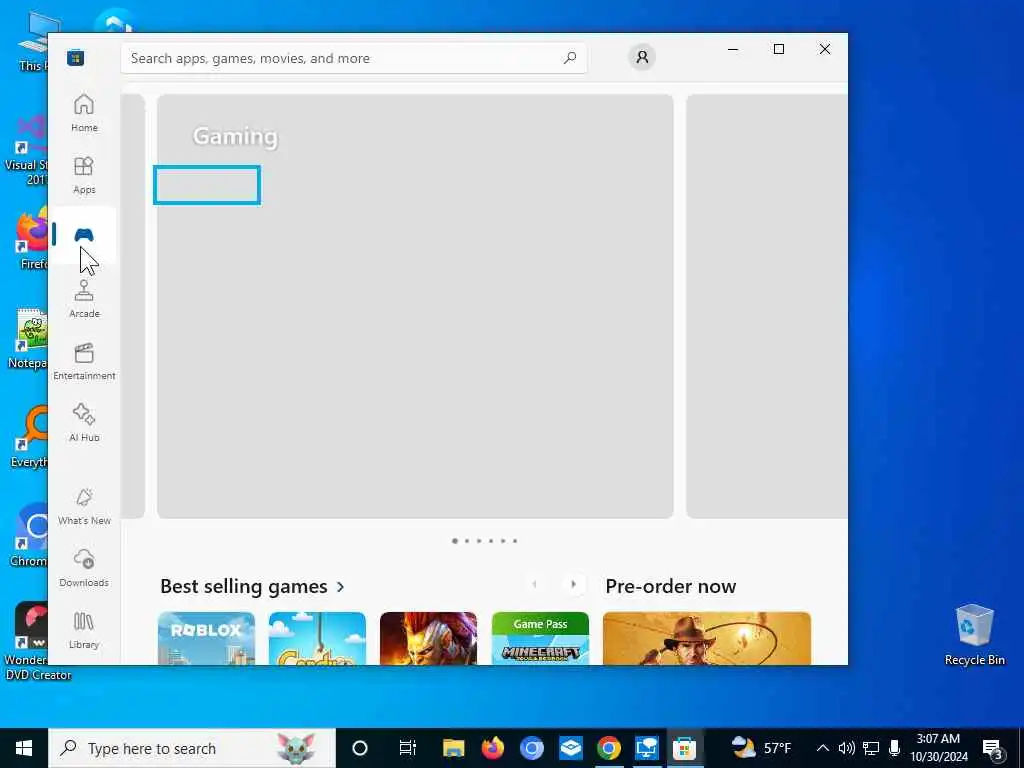Open the Apps section in the sidebar
This screenshot has height=768, width=1024.
(84, 175)
